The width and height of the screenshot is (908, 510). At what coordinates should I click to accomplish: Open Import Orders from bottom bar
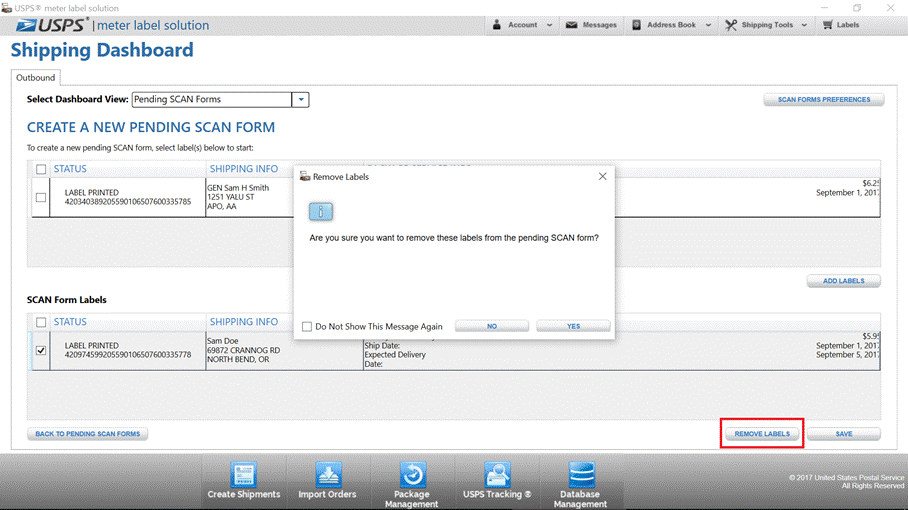pyautogui.click(x=327, y=481)
